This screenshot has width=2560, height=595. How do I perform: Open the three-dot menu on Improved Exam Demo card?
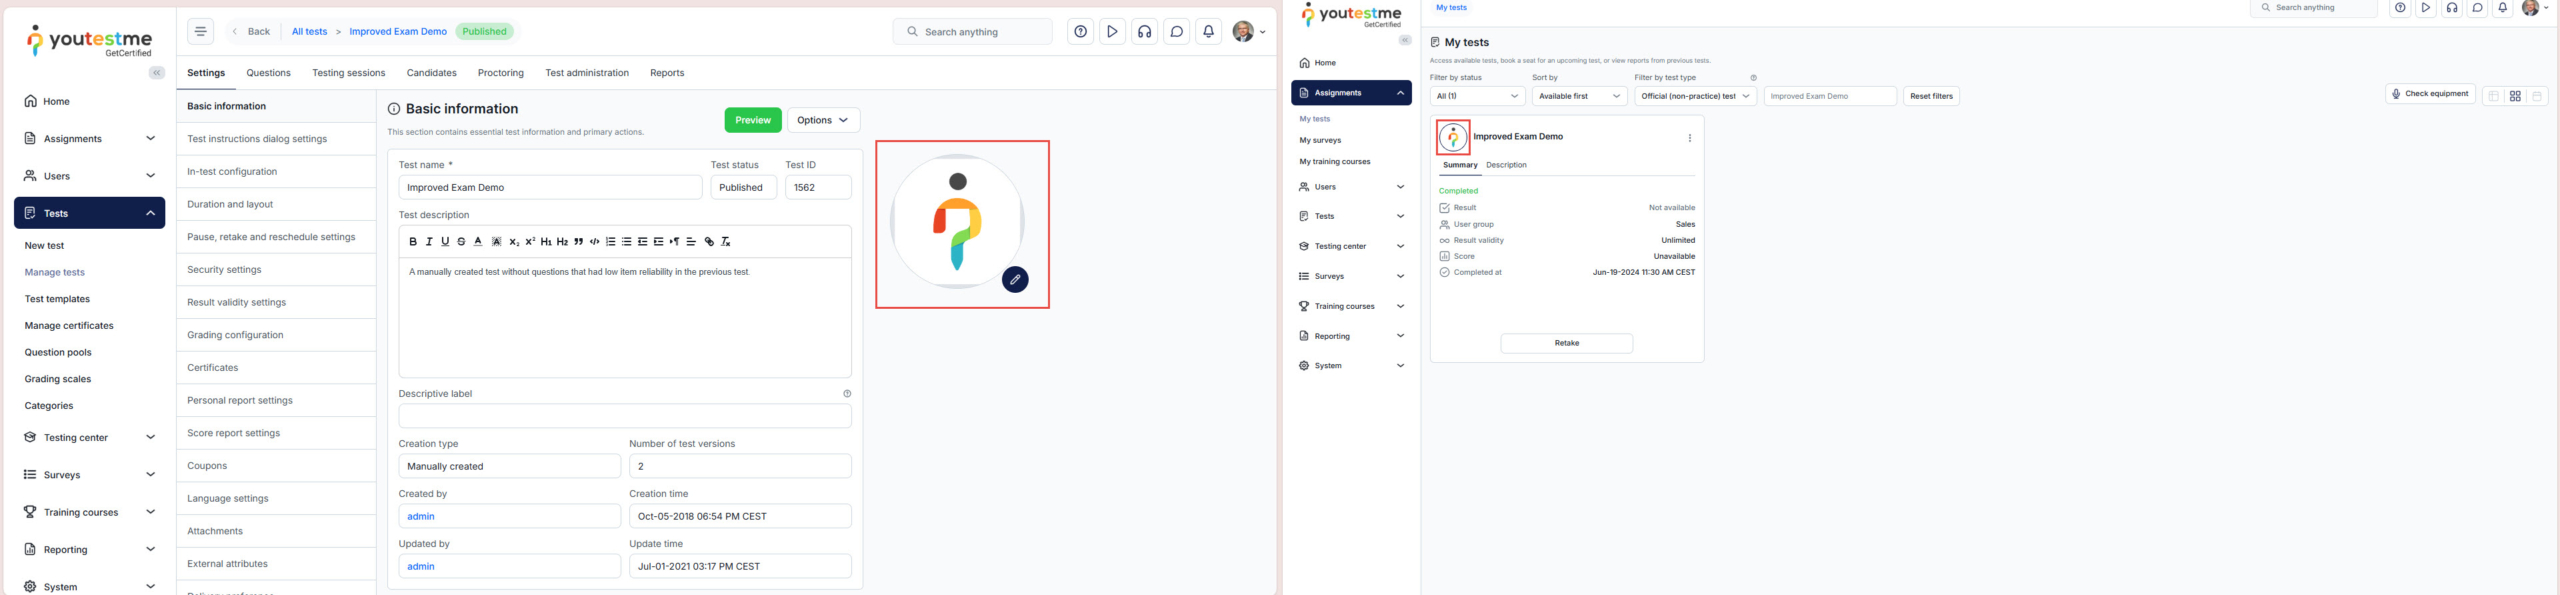click(x=1689, y=139)
